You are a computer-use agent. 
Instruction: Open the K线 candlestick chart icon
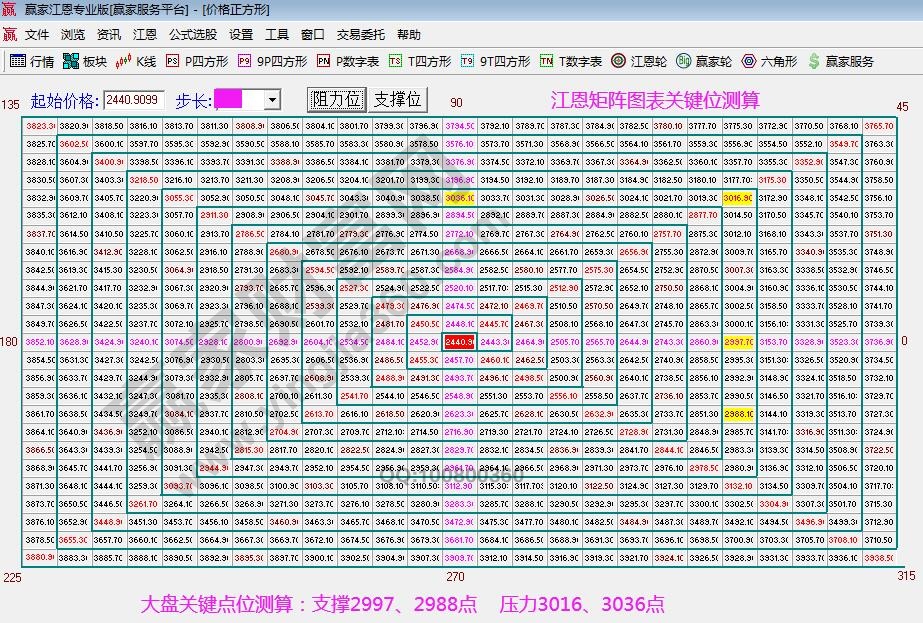134,60
